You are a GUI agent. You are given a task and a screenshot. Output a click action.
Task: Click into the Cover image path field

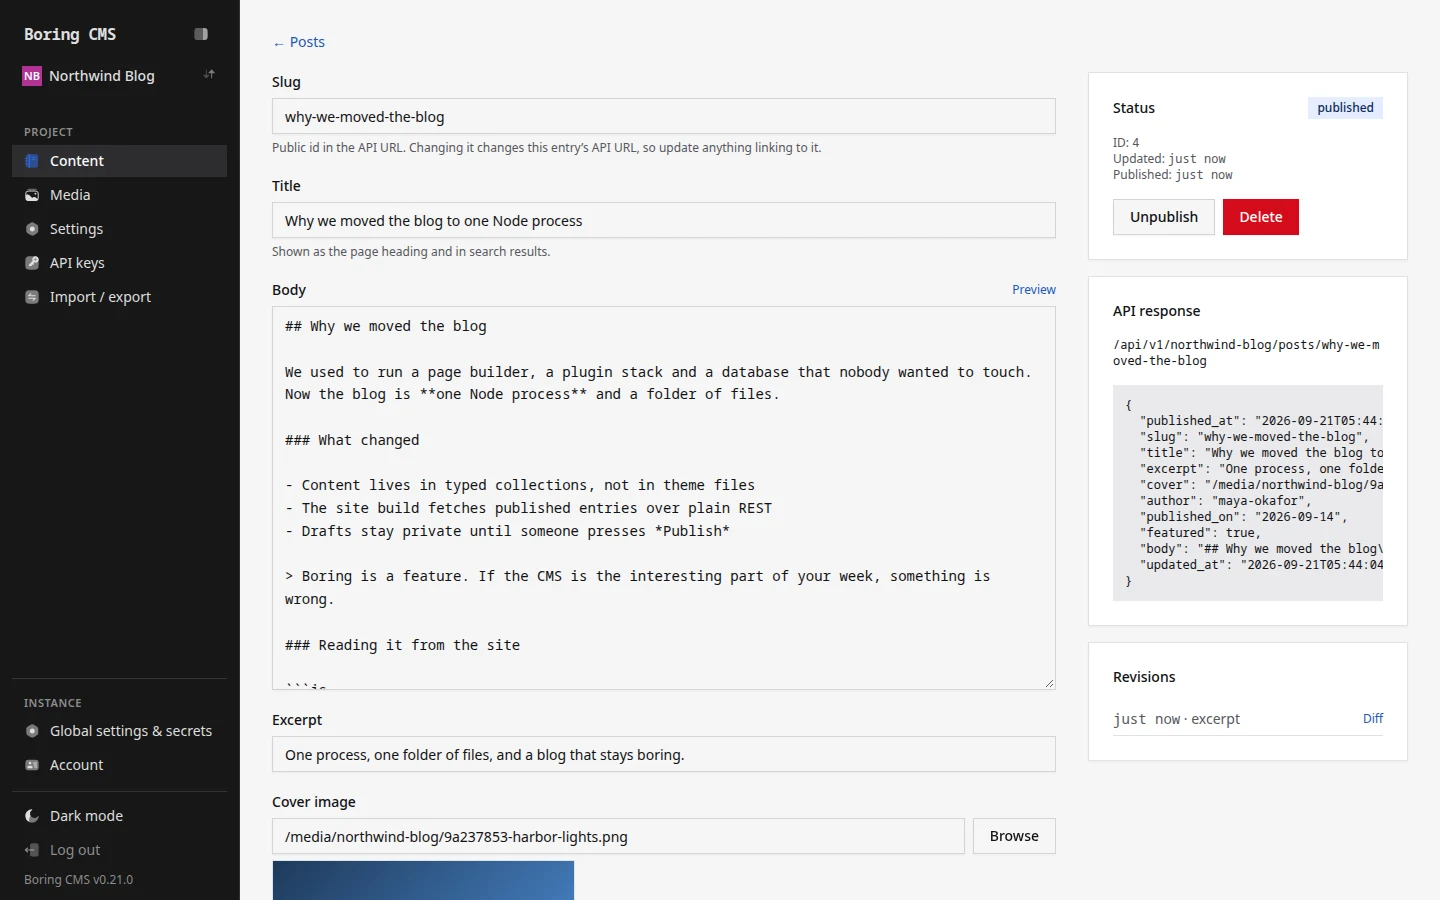[618, 836]
